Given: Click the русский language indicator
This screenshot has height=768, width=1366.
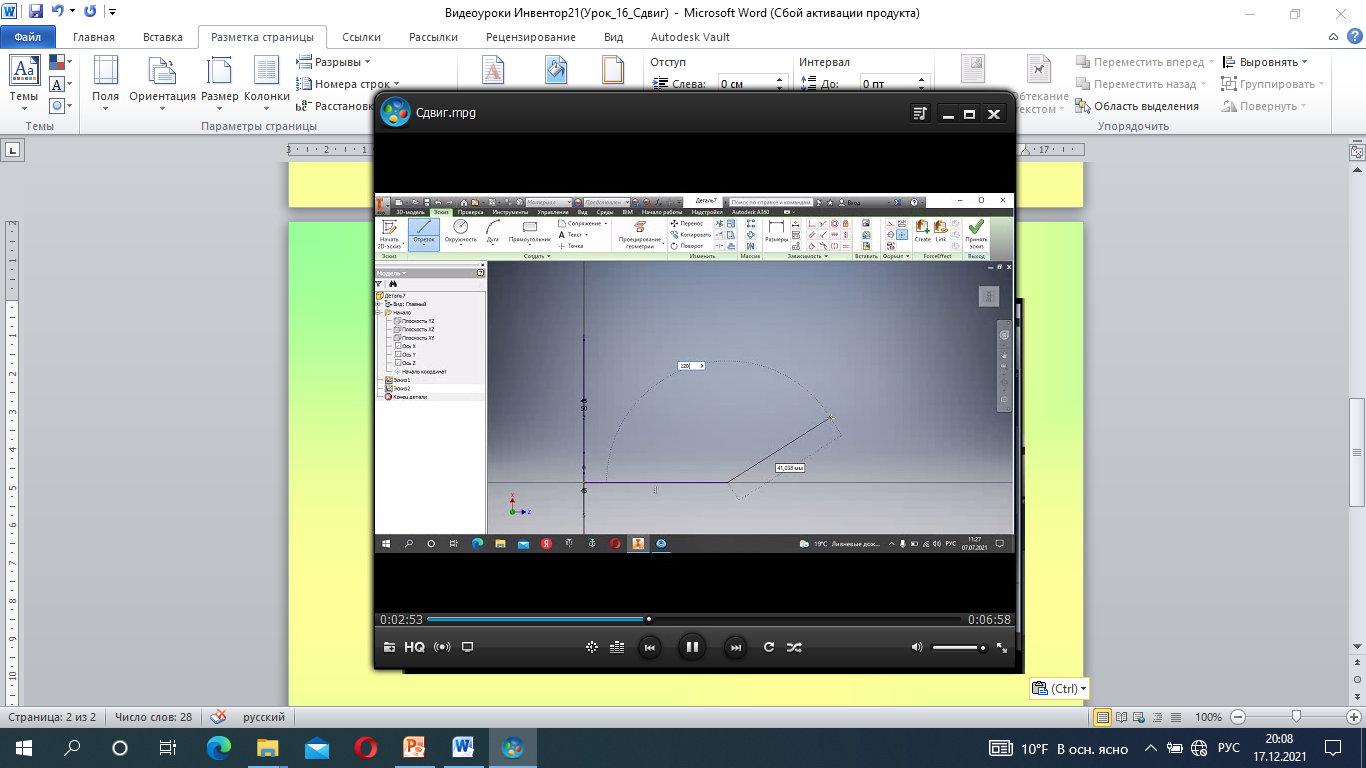Looking at the screenshot, I should (264, 717).
